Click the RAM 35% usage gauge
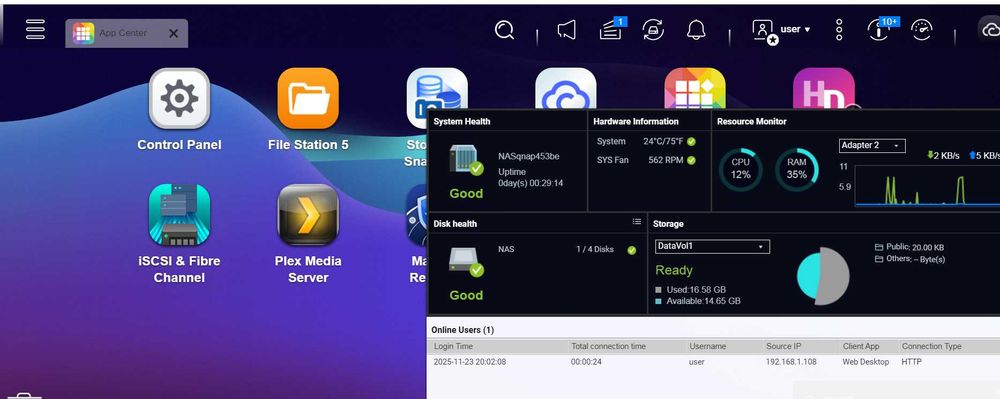The image size is (1000, 399). click(x=797, y=170)
